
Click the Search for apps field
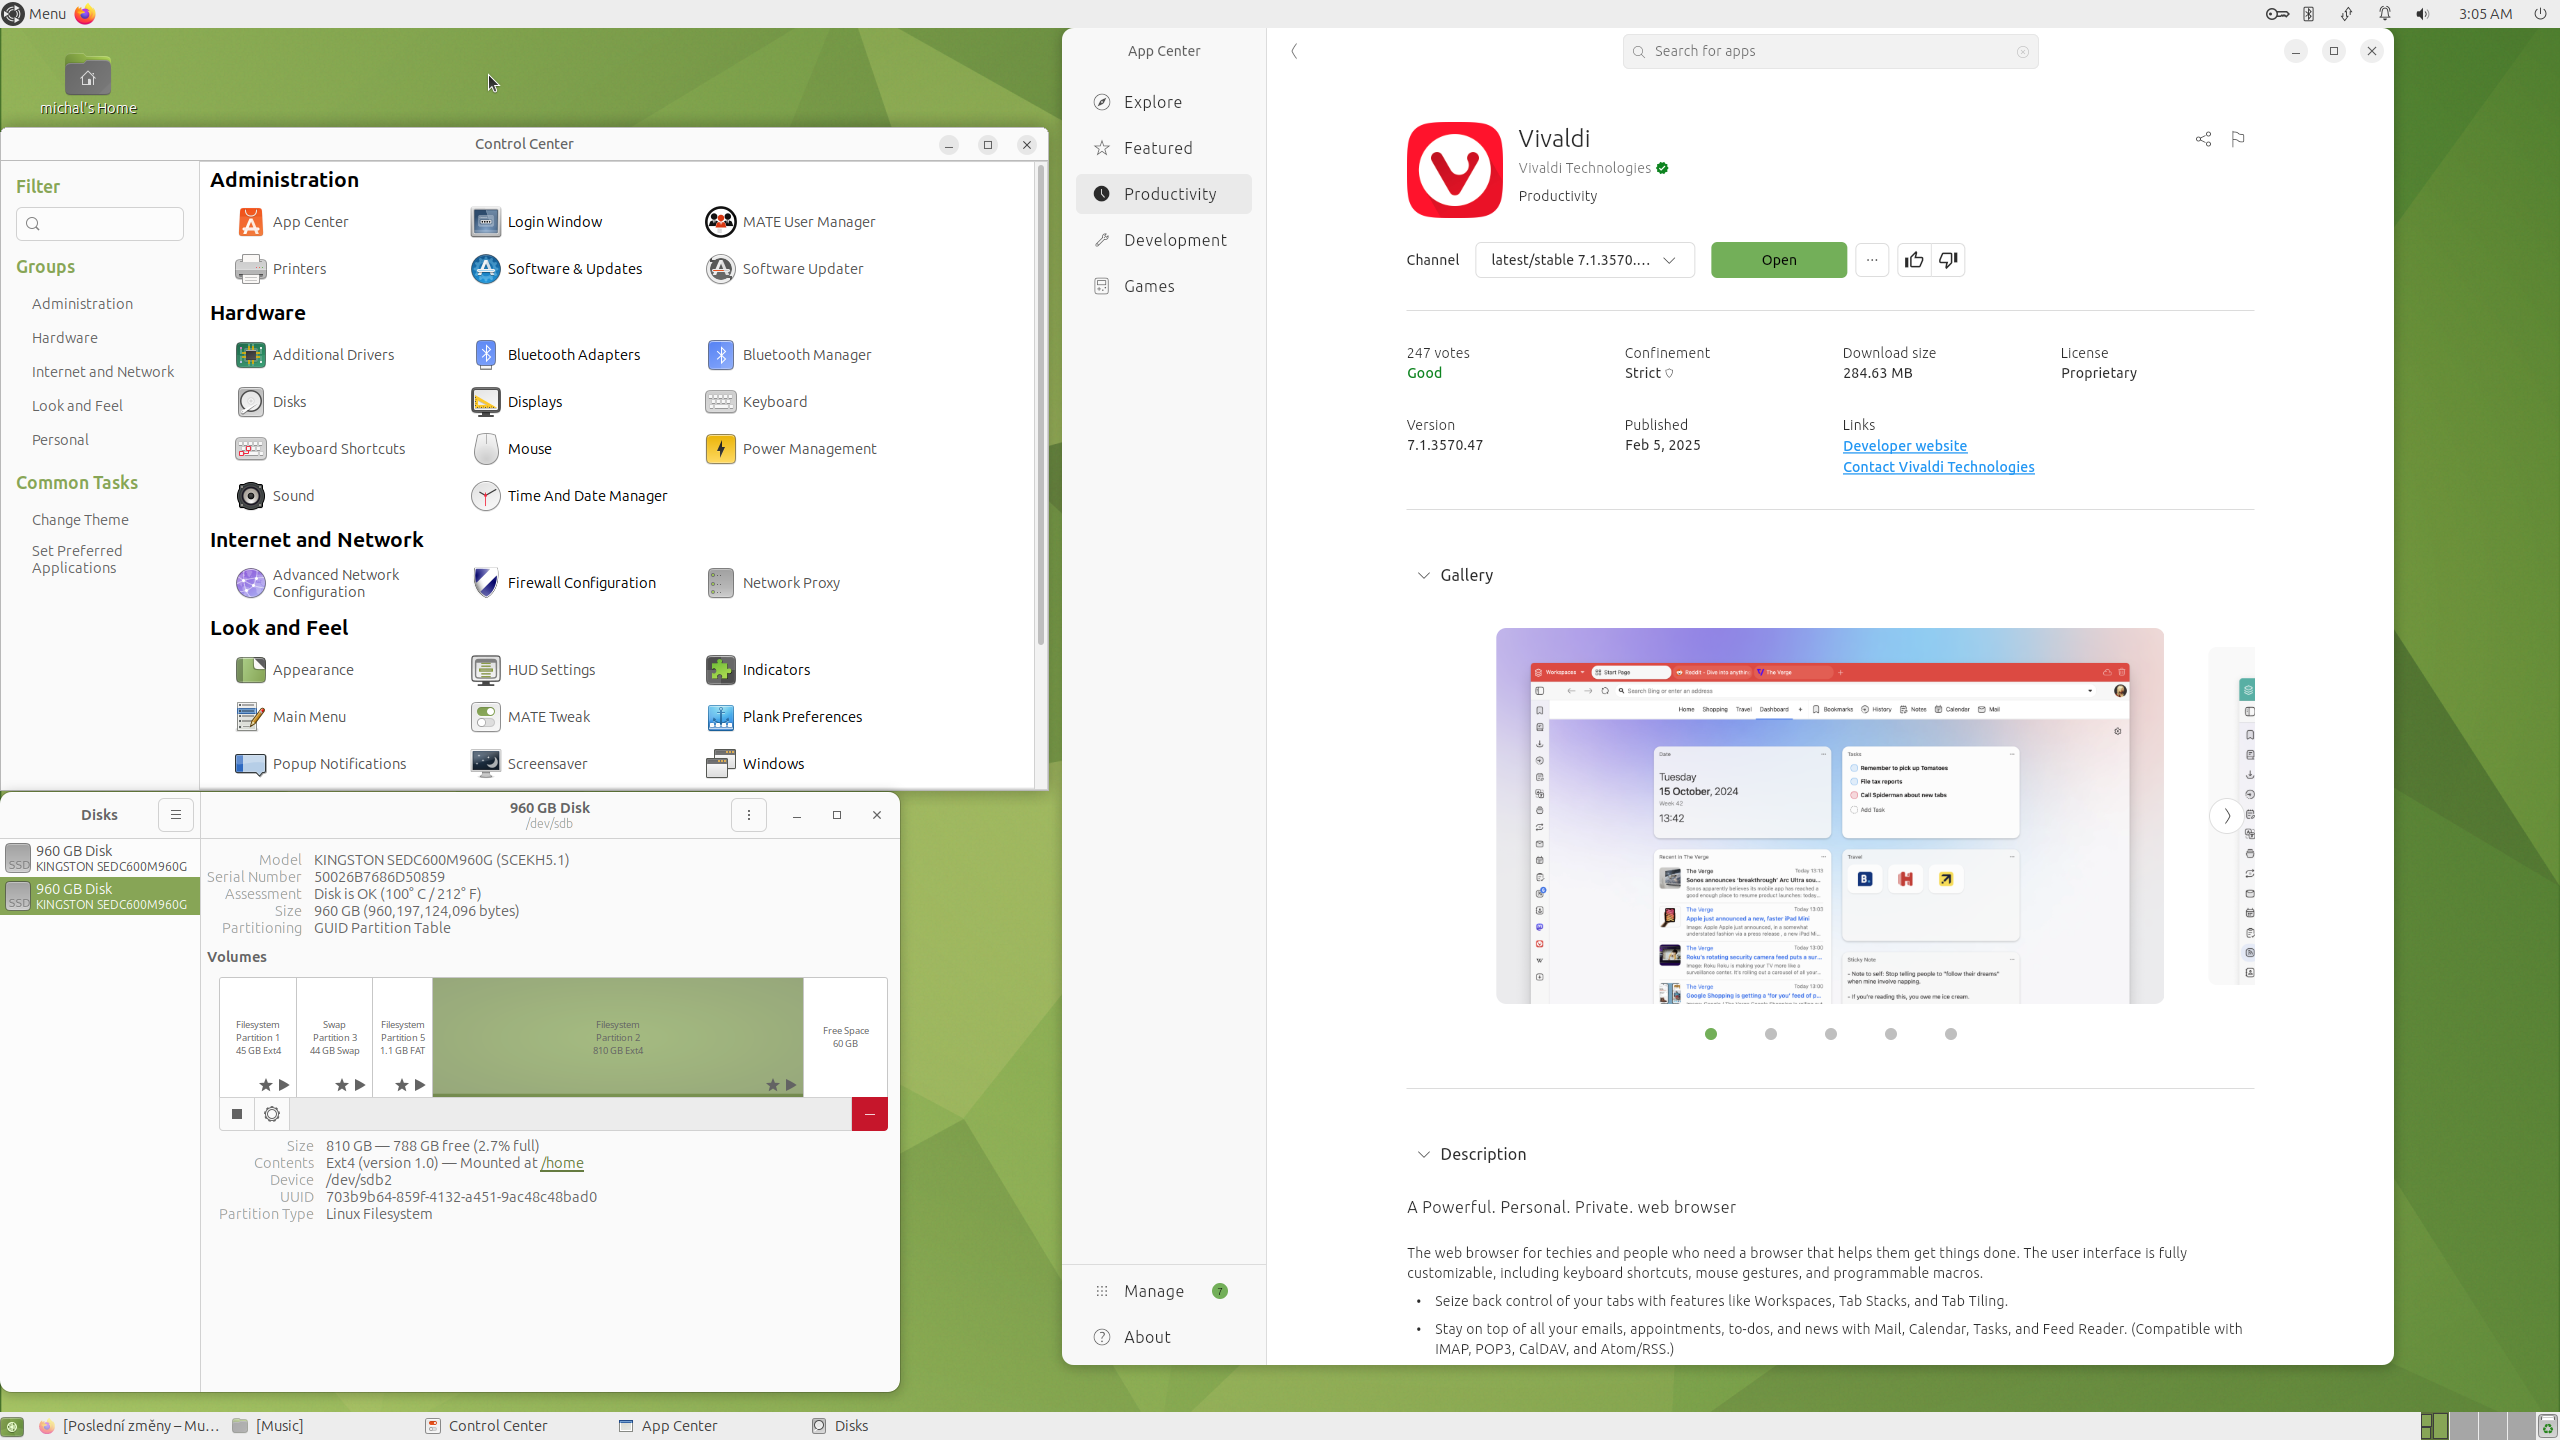coord(1829,51)
